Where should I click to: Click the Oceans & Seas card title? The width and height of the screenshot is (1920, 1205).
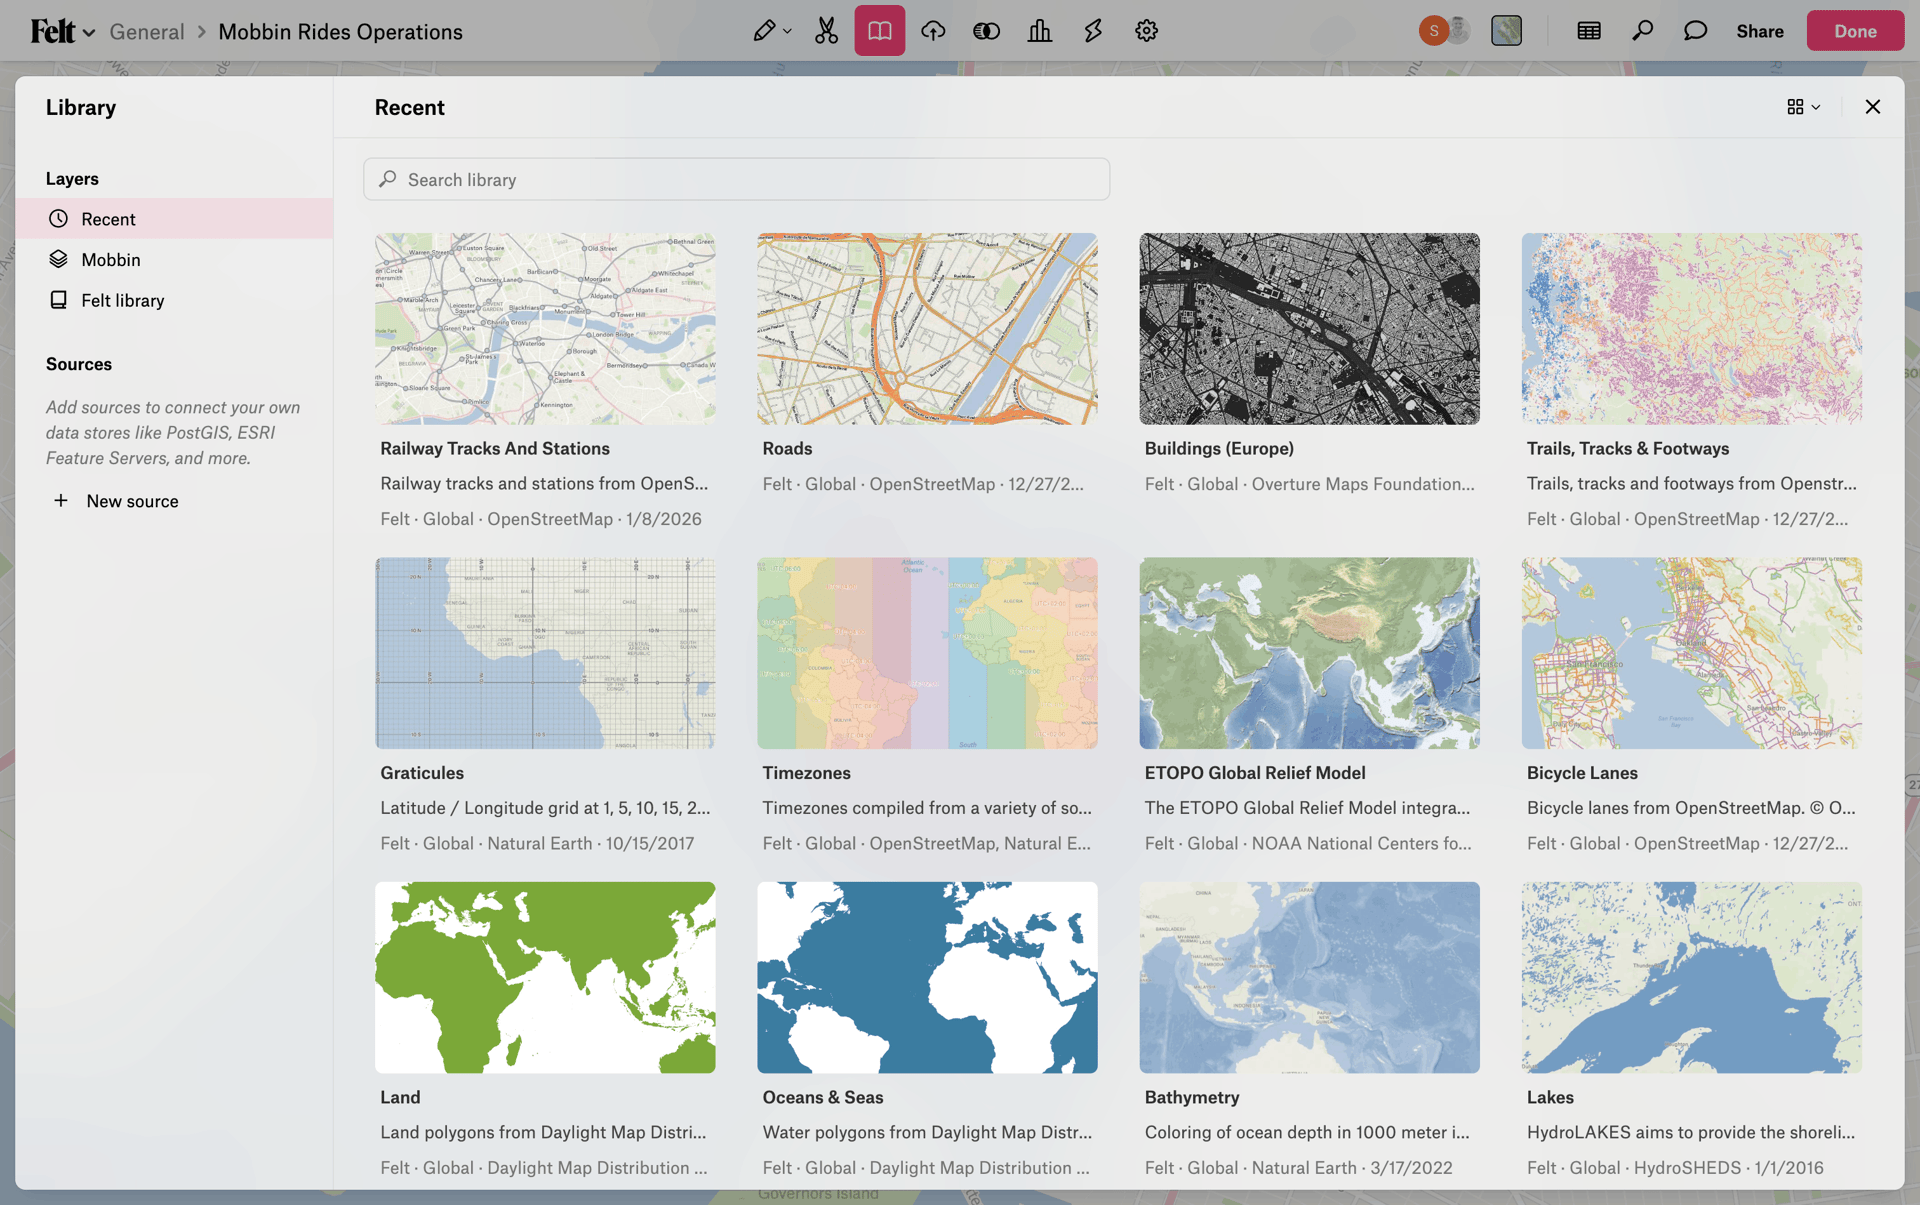(823, 1097)
